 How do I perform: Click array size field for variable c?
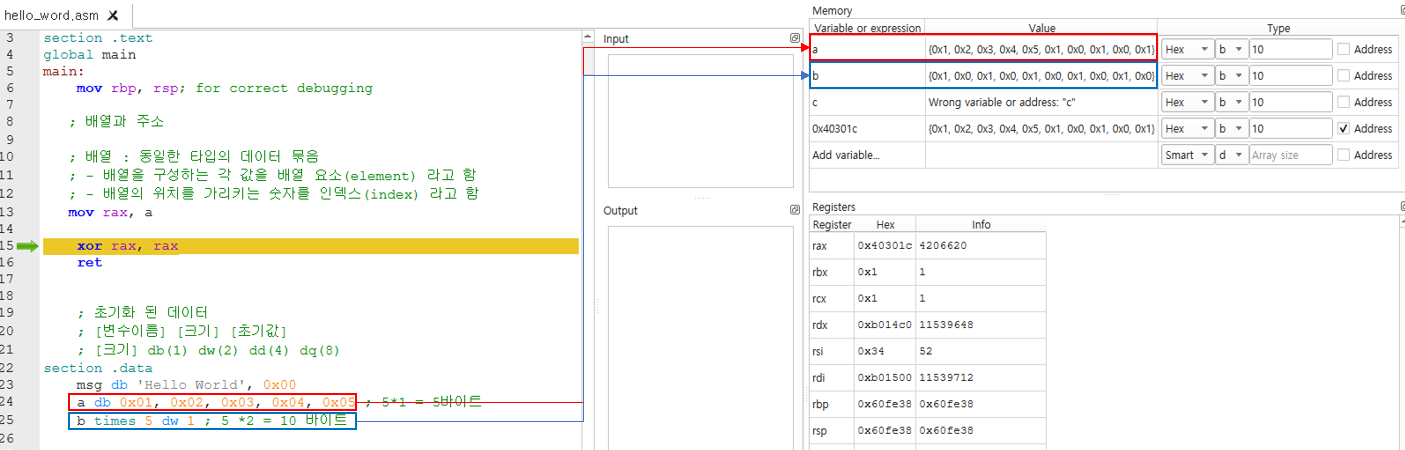(1290, 102)
